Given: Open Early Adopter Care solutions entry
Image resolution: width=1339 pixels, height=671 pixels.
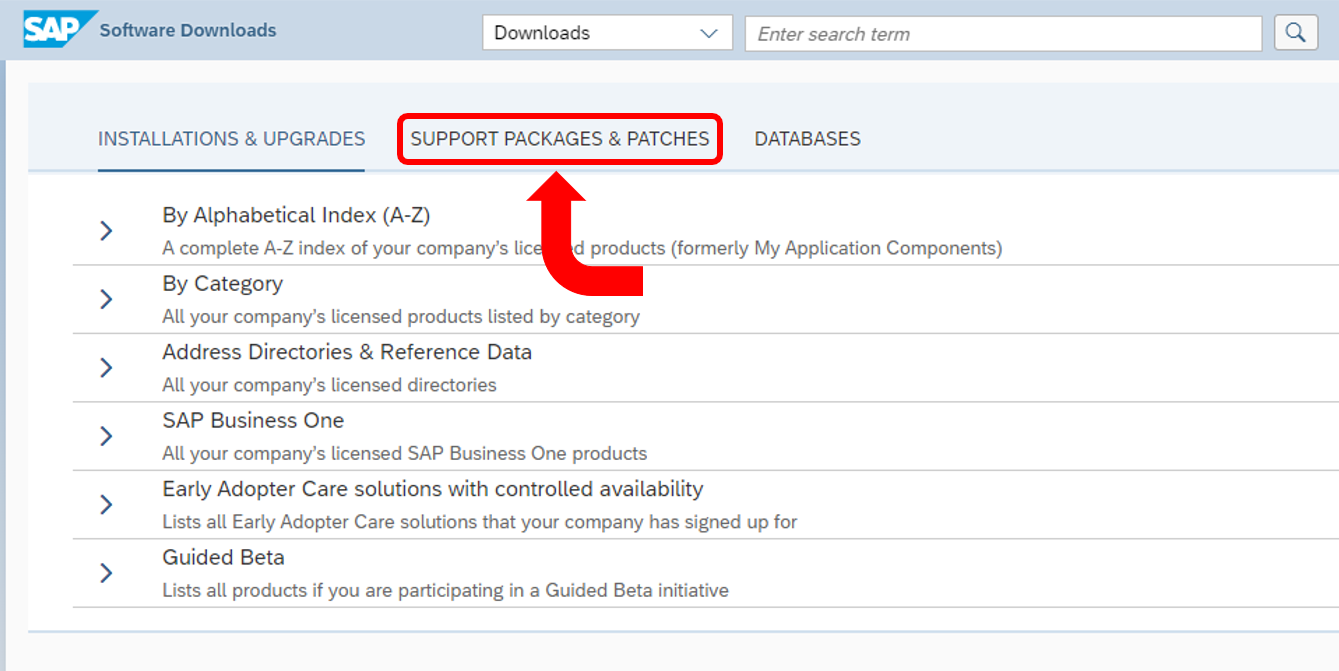Looking at the screenshot, I should pos(432,489).
